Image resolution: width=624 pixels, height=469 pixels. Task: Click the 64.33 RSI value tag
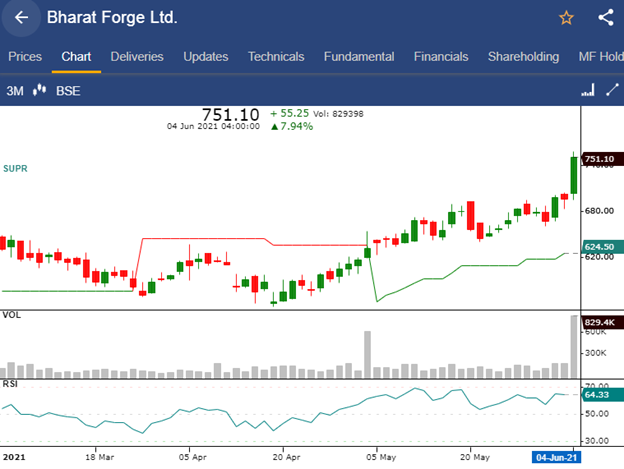602,395
